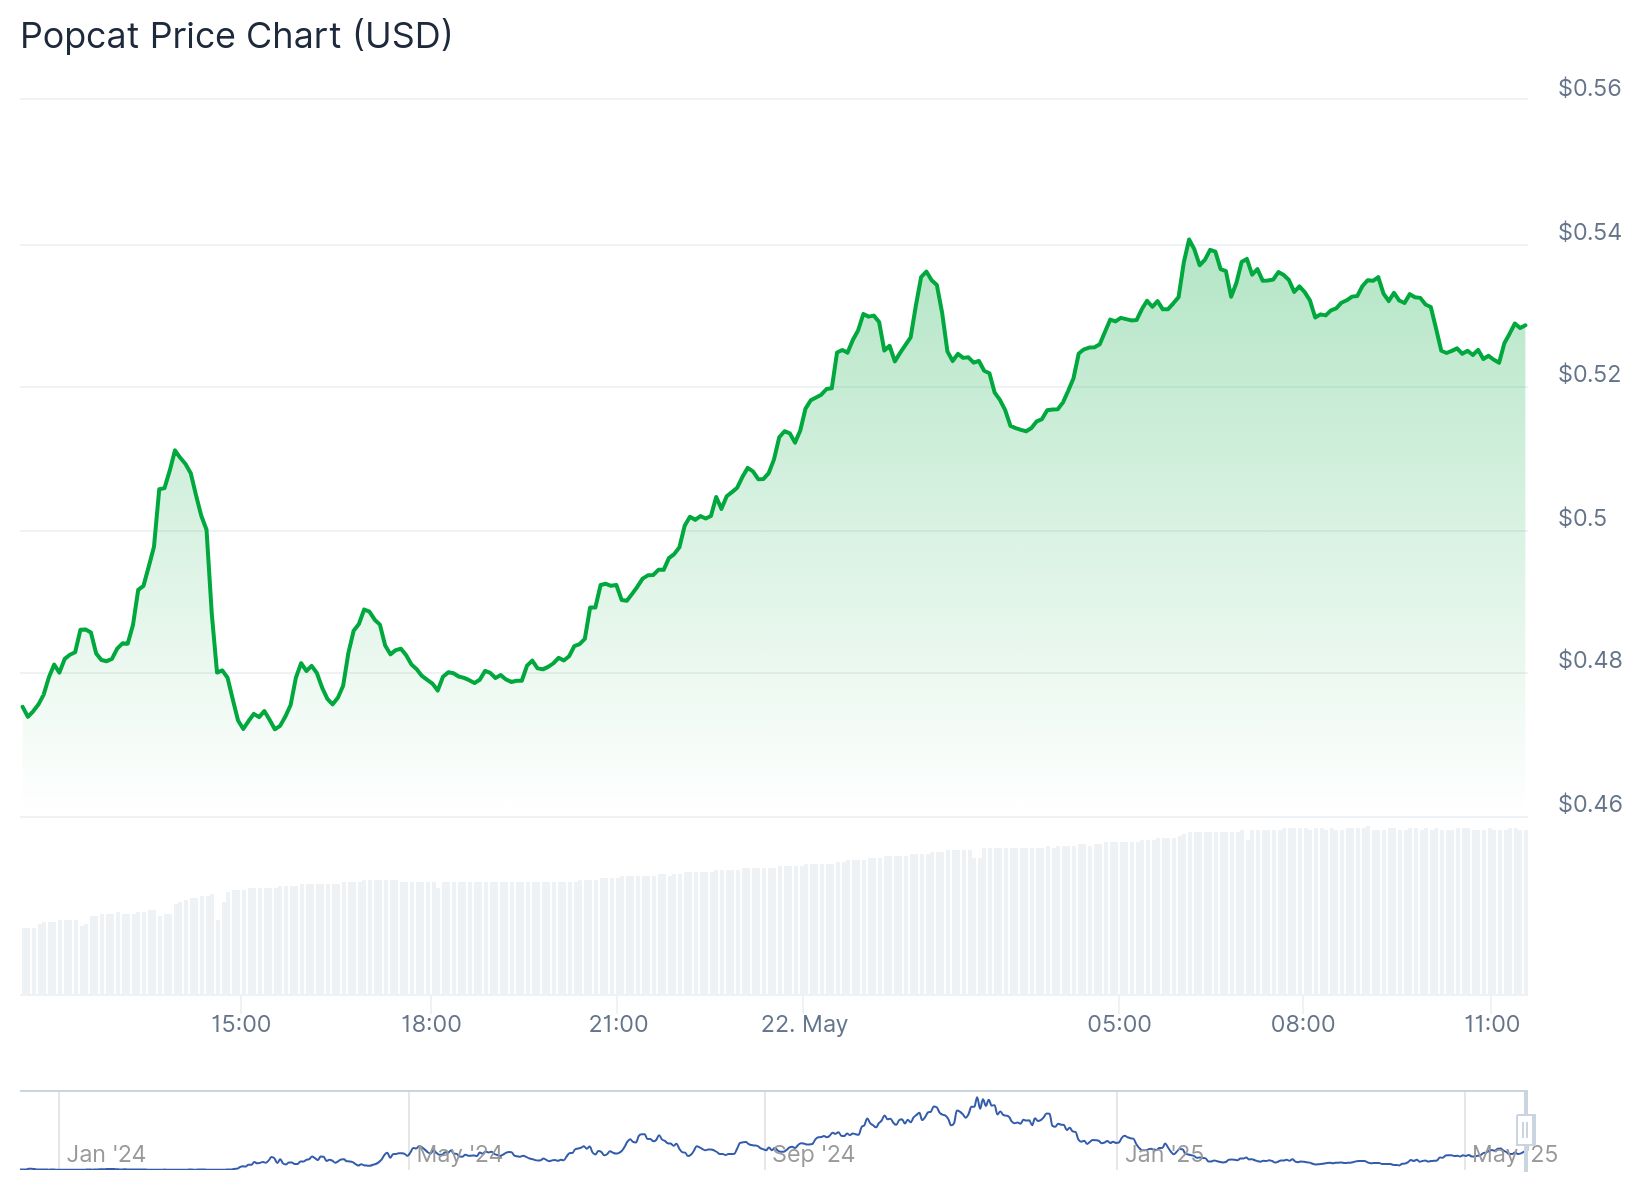Click the $0.5 price axis label
The image size is (1644, 1200).
click(1582, 518)
